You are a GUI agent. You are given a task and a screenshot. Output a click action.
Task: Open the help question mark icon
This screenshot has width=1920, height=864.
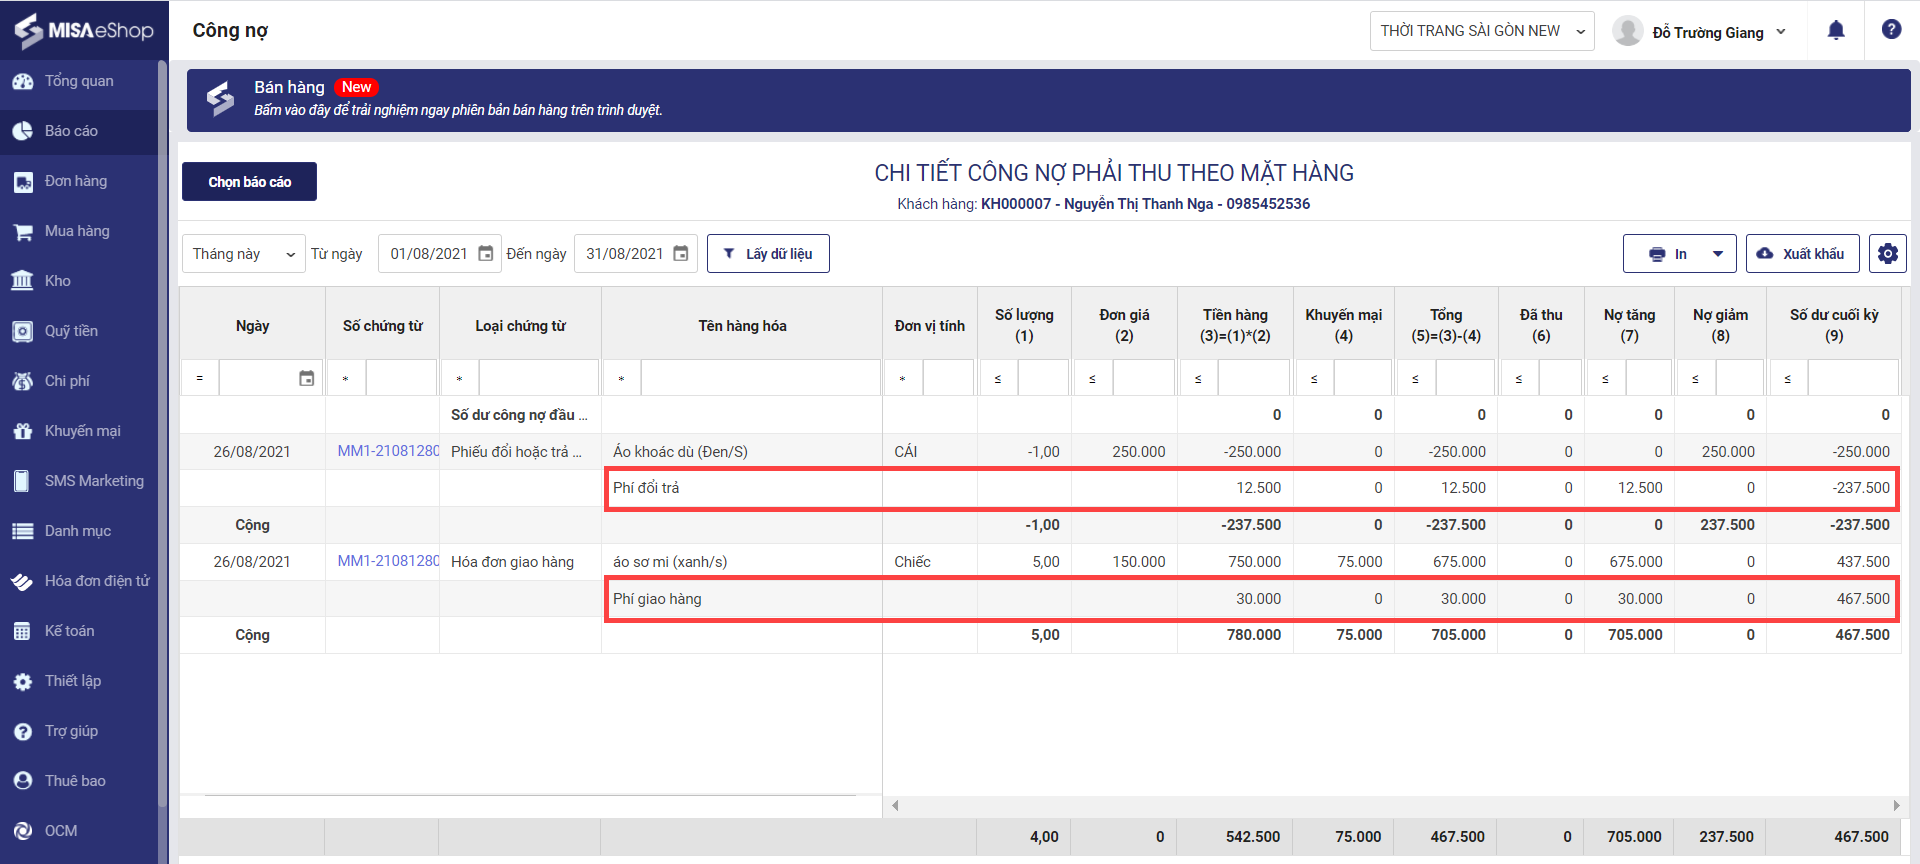point(1891,29)
